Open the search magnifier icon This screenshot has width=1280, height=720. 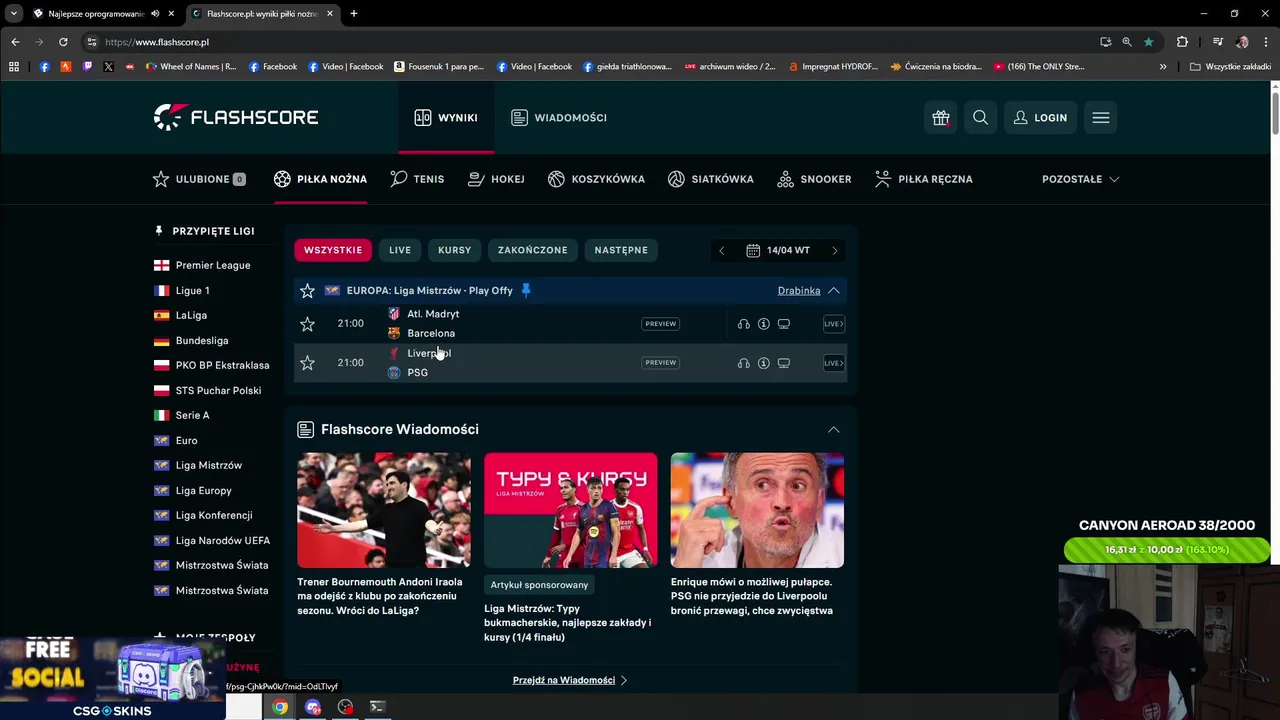(x=980, y=118)
